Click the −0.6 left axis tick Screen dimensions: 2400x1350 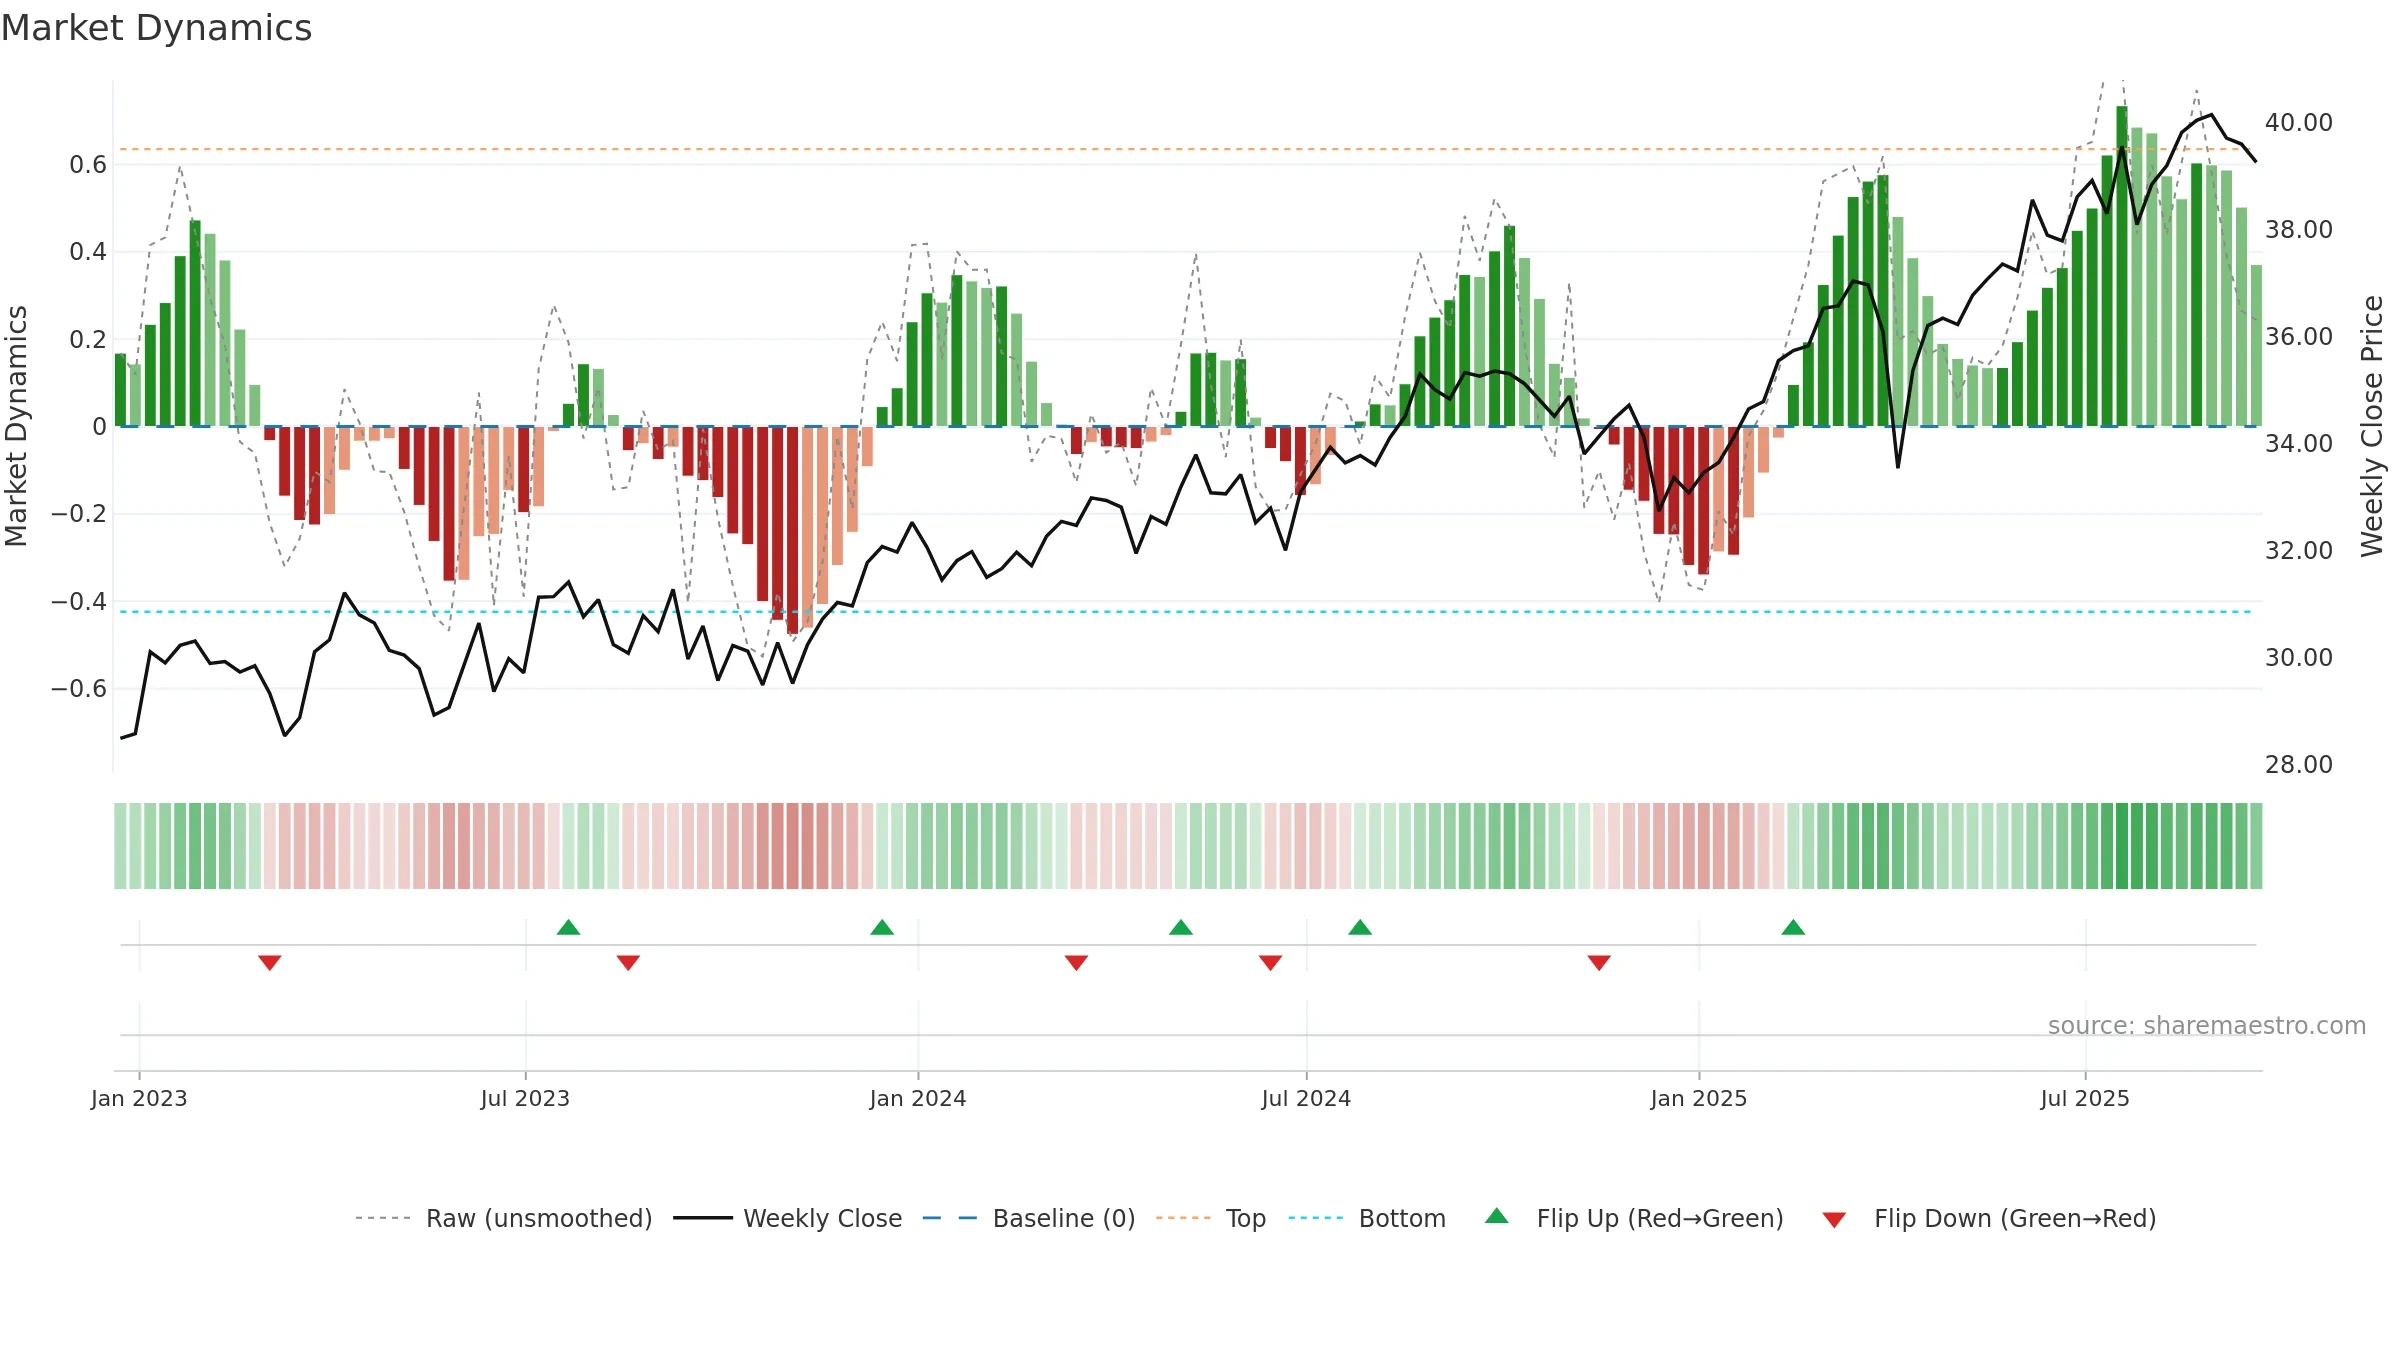[x=79, y=688]
